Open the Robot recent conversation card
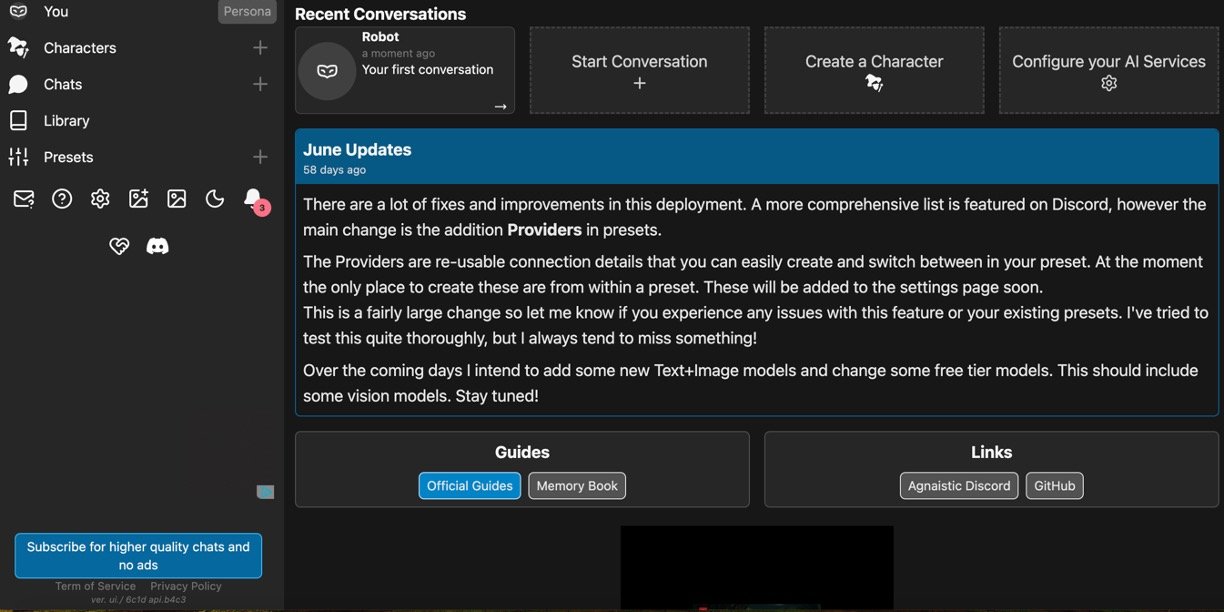Viewport: 1224px width, 612px height. 405,70
